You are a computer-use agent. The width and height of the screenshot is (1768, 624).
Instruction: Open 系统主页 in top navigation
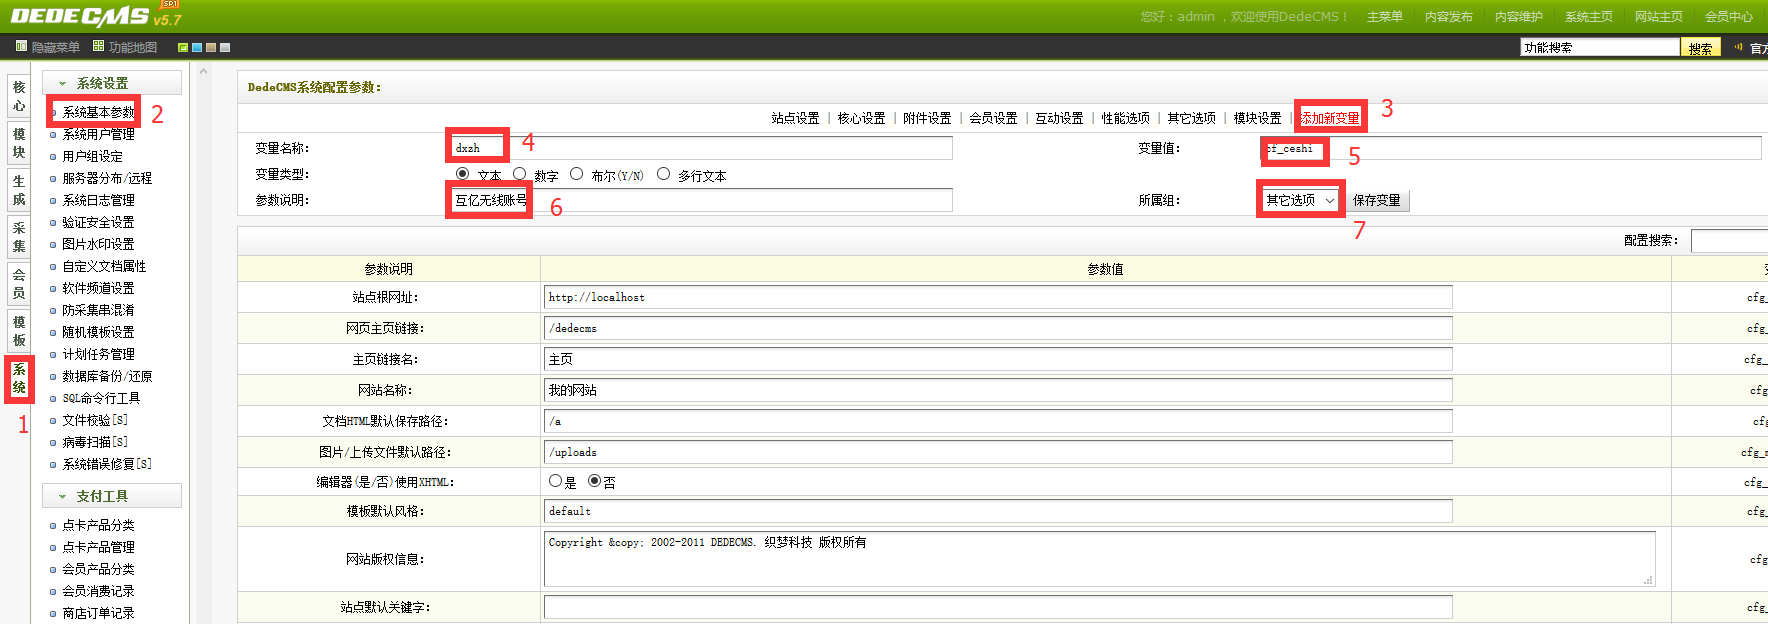click(1589, 17)
